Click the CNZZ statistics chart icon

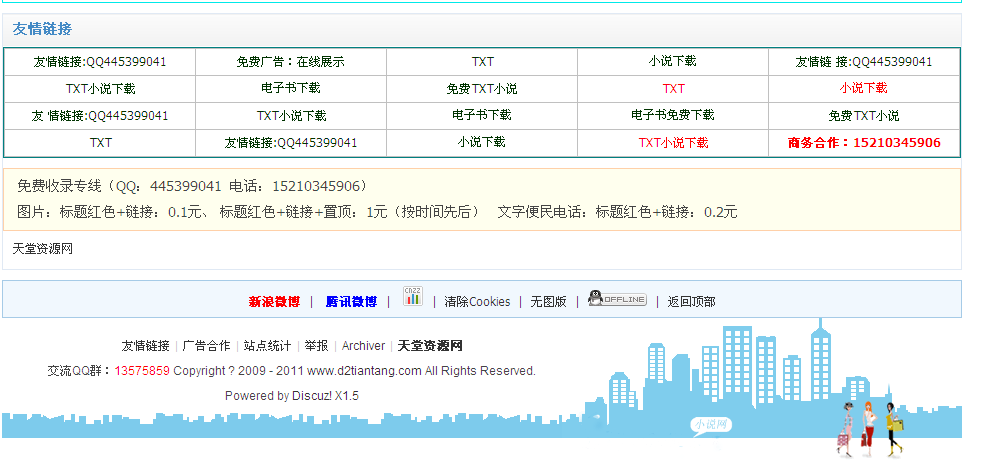412,296
